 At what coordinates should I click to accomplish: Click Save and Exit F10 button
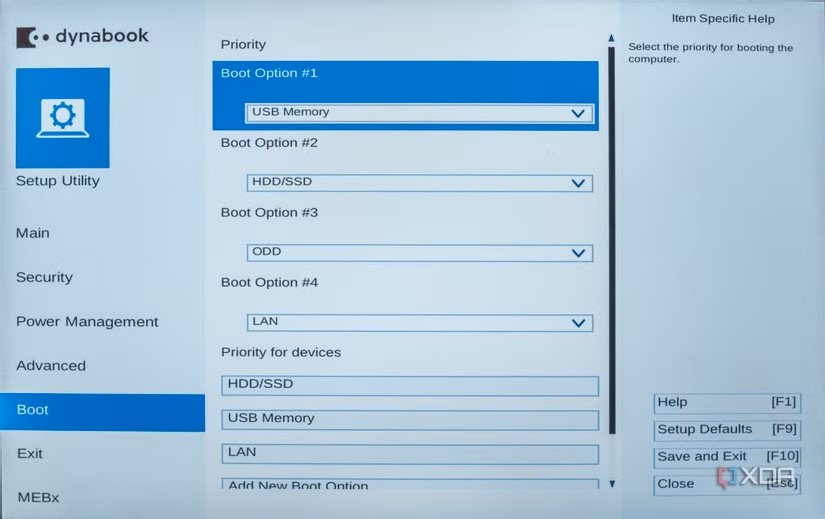(726, 456)
